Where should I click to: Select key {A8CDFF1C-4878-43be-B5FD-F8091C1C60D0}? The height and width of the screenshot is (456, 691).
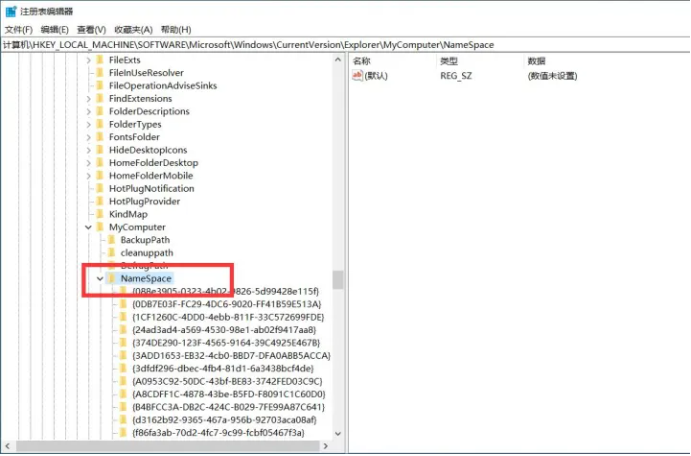point(229,394)
